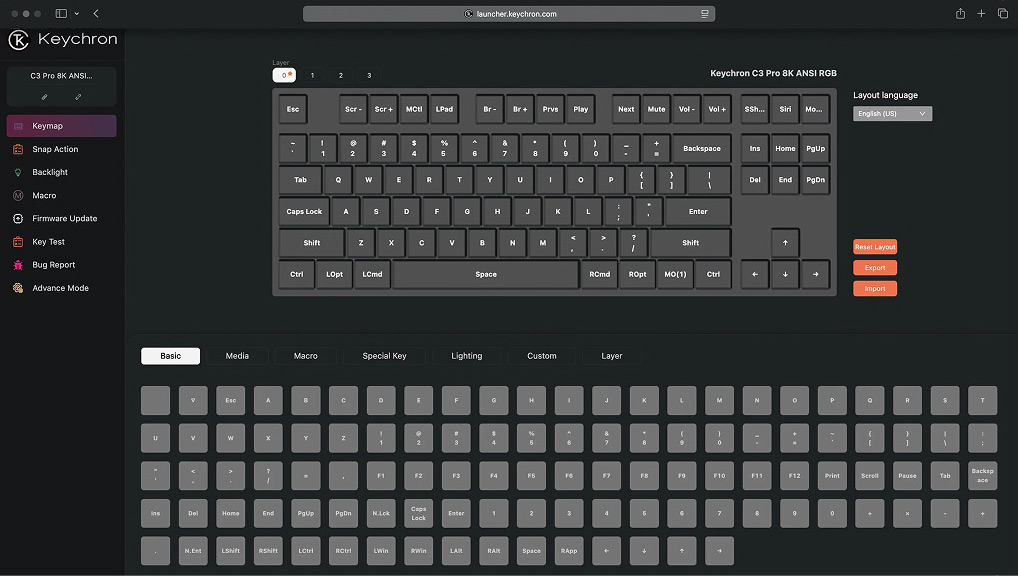Select the Macro icon in the sidebar
This screenshot has width=1018, height=576.
pyautogui.click(x=18, y=195)
